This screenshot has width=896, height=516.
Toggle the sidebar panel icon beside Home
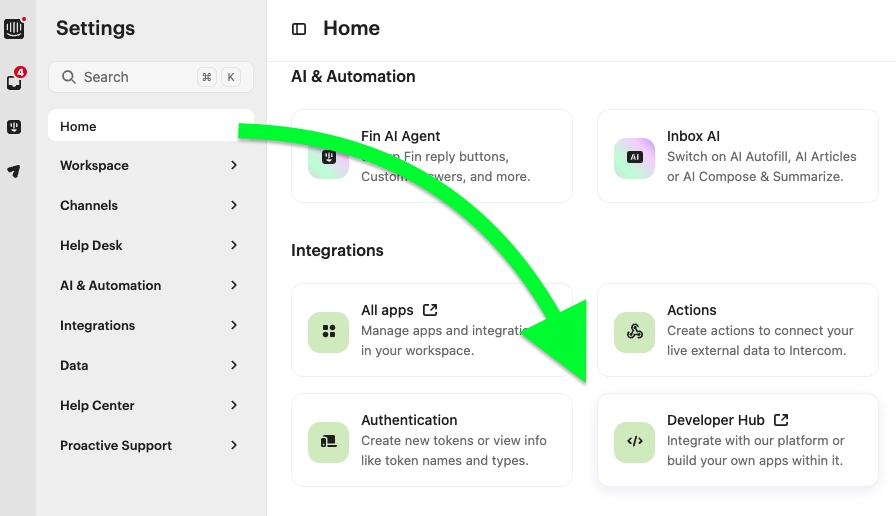click(x=299, y=29)
